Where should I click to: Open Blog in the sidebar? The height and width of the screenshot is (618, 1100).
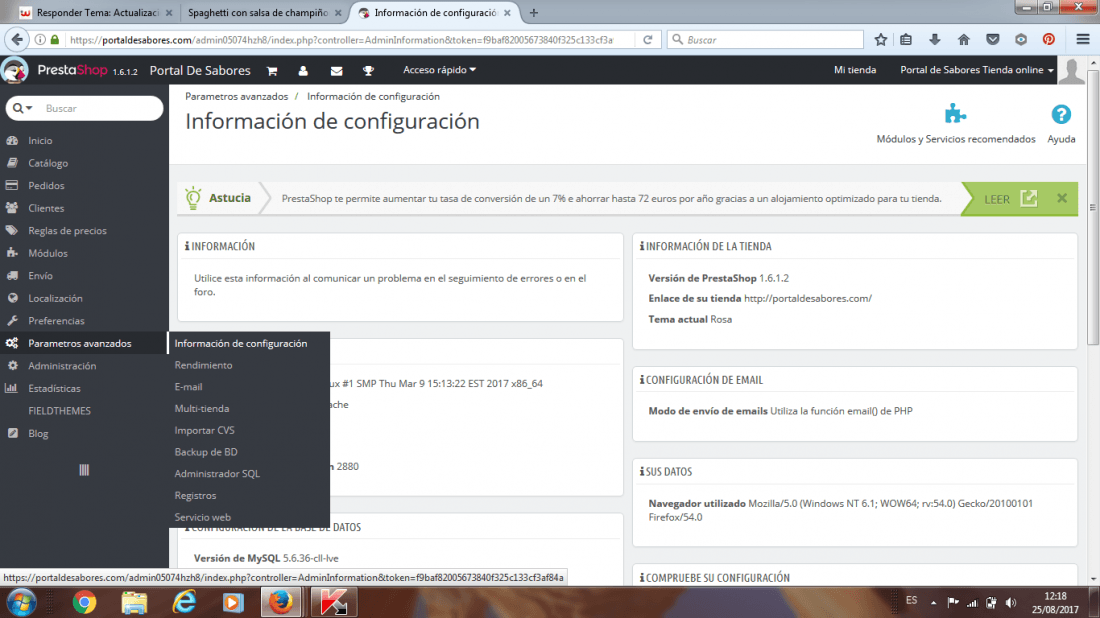(x=38, y=434)
